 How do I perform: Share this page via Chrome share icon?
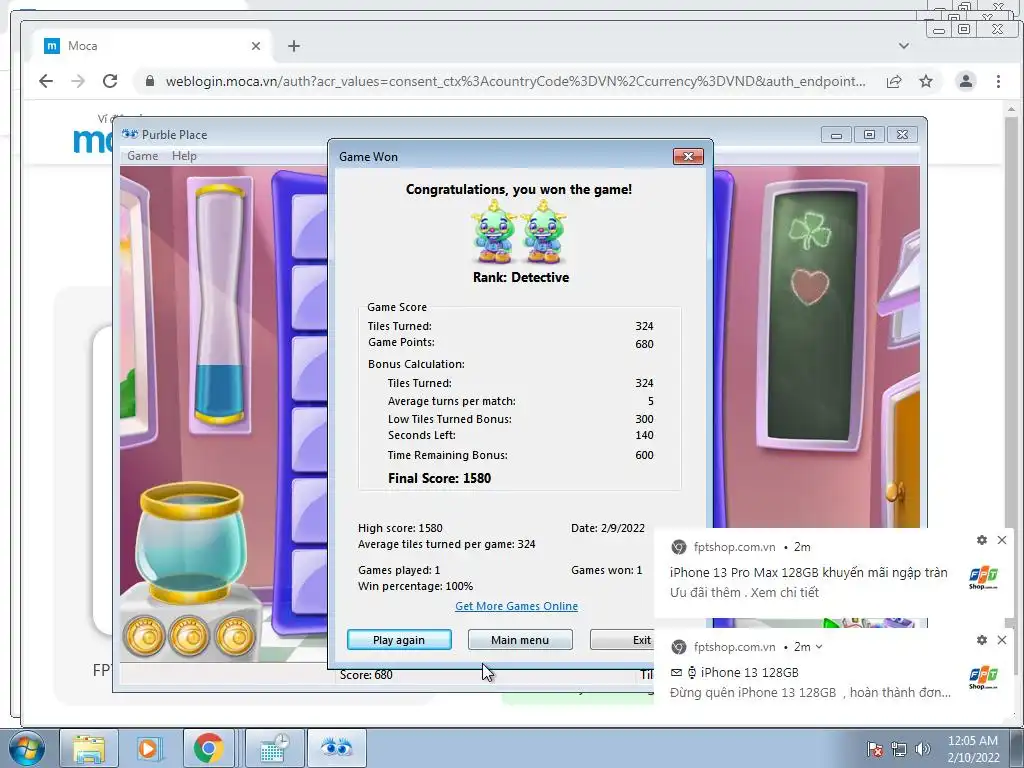click(x=894, y=81)
